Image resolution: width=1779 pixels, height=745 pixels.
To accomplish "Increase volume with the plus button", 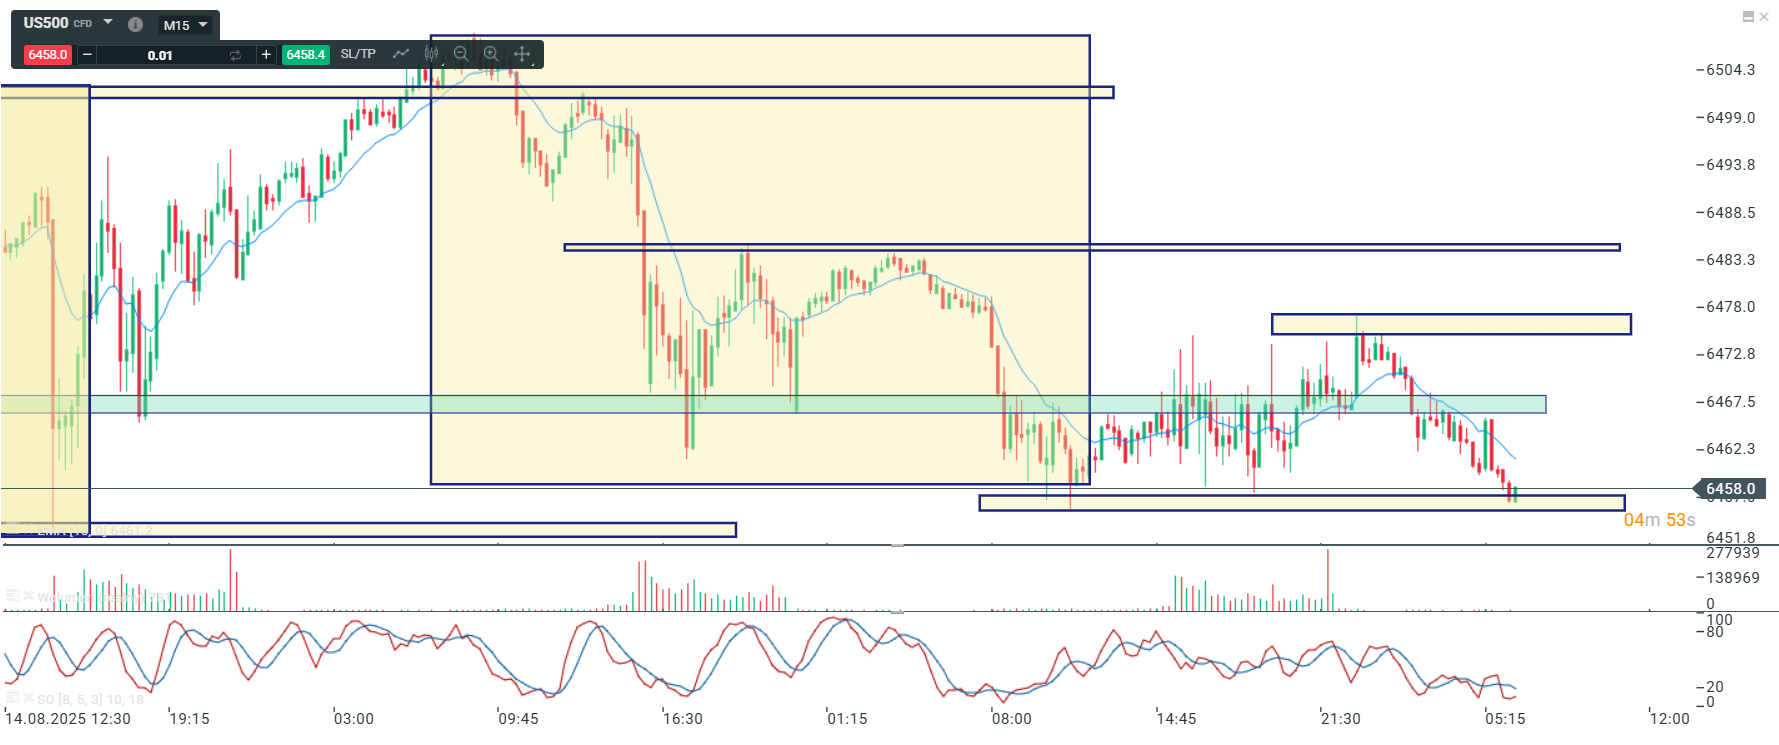I will point(266,55).
